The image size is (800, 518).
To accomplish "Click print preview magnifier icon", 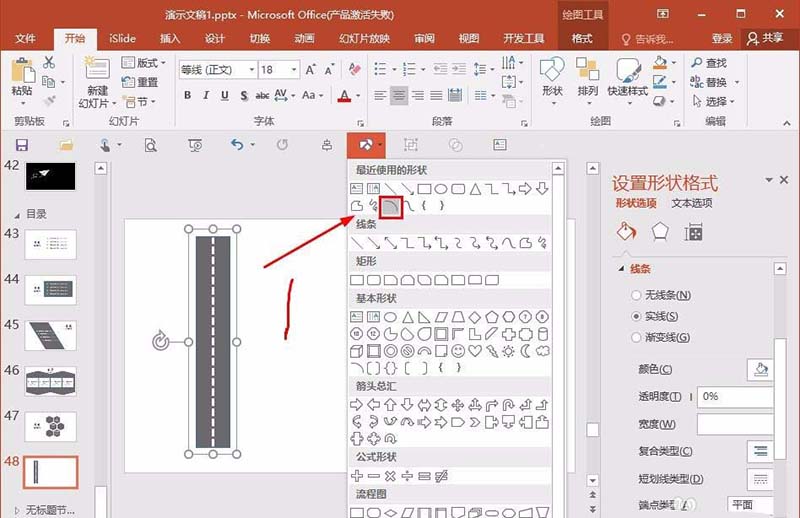I will 151,145.
